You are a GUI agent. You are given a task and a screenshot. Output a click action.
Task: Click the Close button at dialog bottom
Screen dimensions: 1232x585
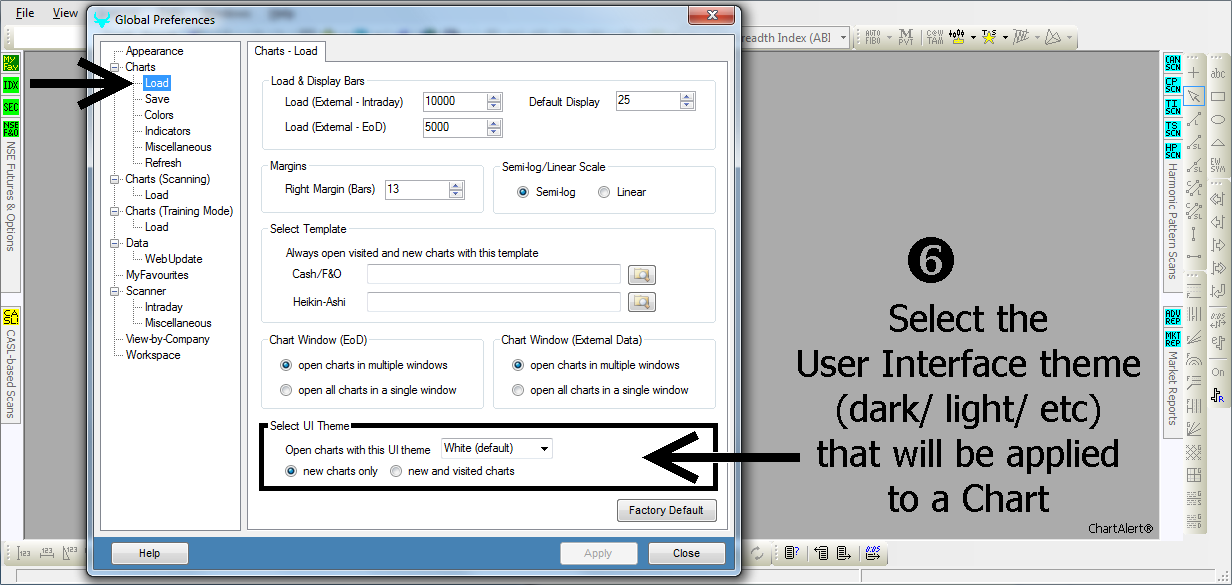(687, 553)
